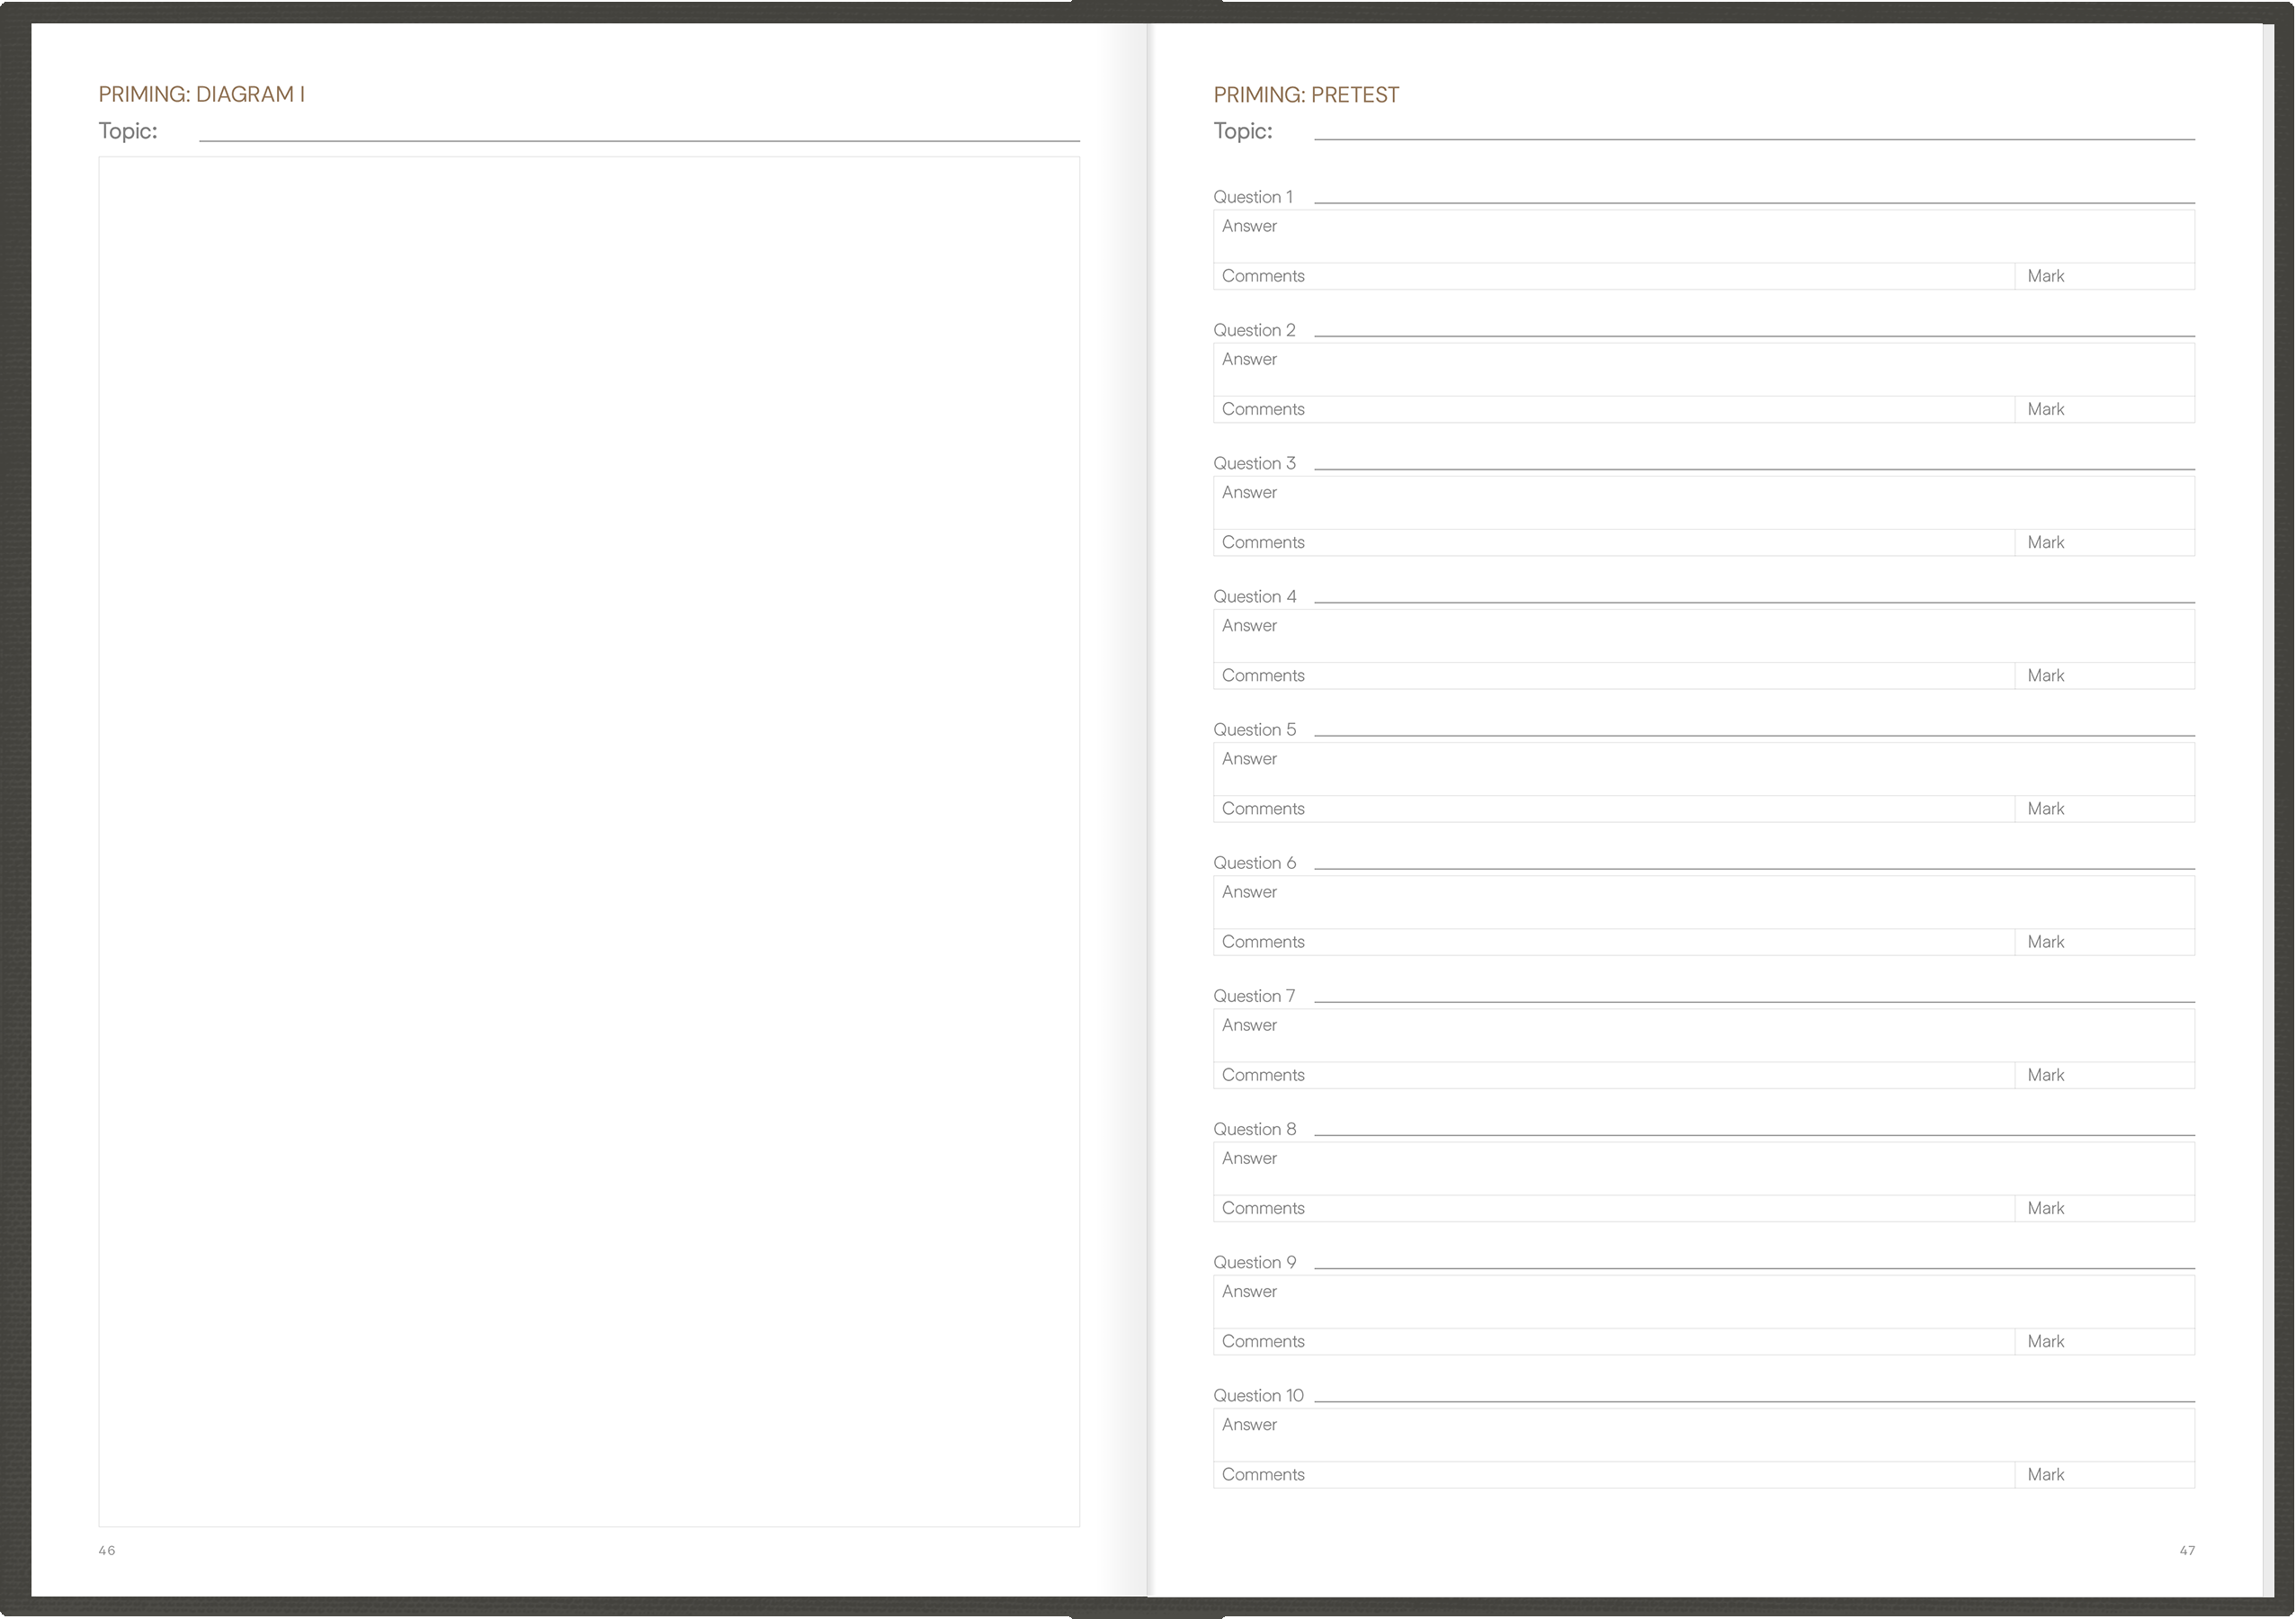Image resolution: width=2296 pixels, height=1619 pixels.
Task: Click page number 47
Action: 2187,1551
